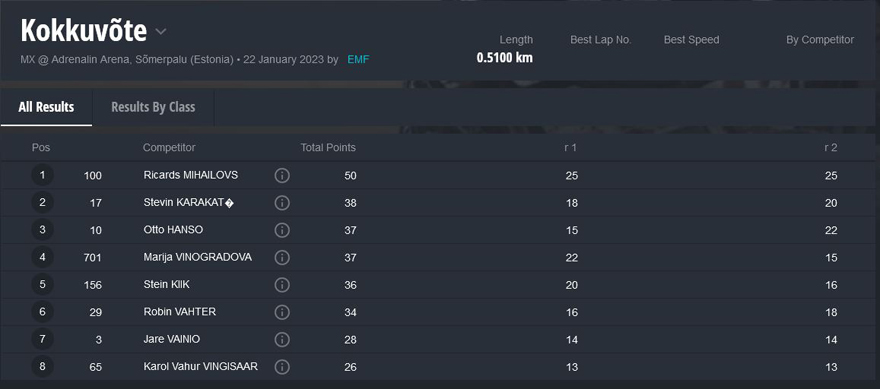The width and height of the screenshot is (880, 389).
Task: Click info icon for Karol Vahur VINGISAAR
Action: pos(282,367)
